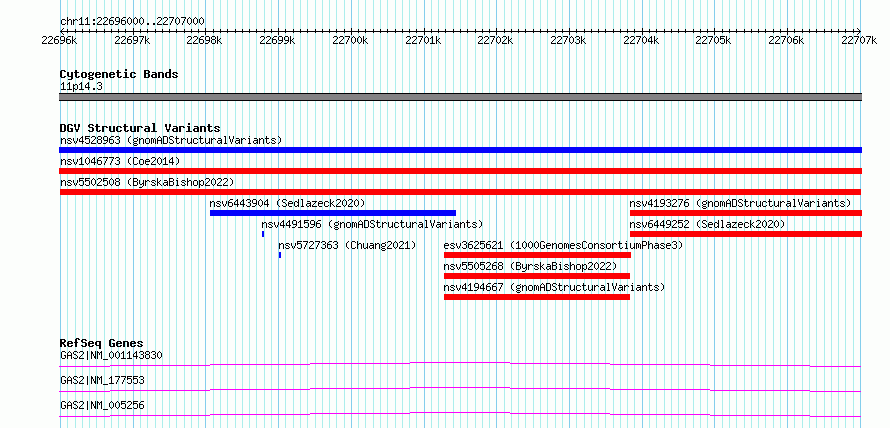Click the DGV Structural Variants track heading

pos(140,128)
